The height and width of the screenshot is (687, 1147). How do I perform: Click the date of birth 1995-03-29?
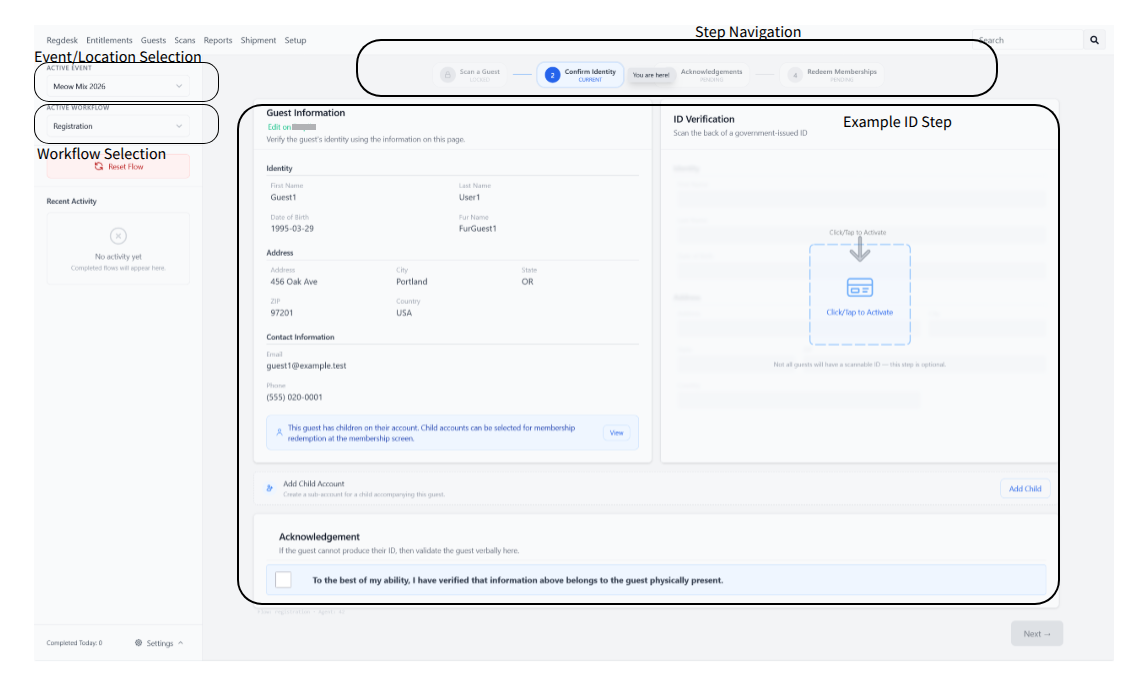(292, 229)
